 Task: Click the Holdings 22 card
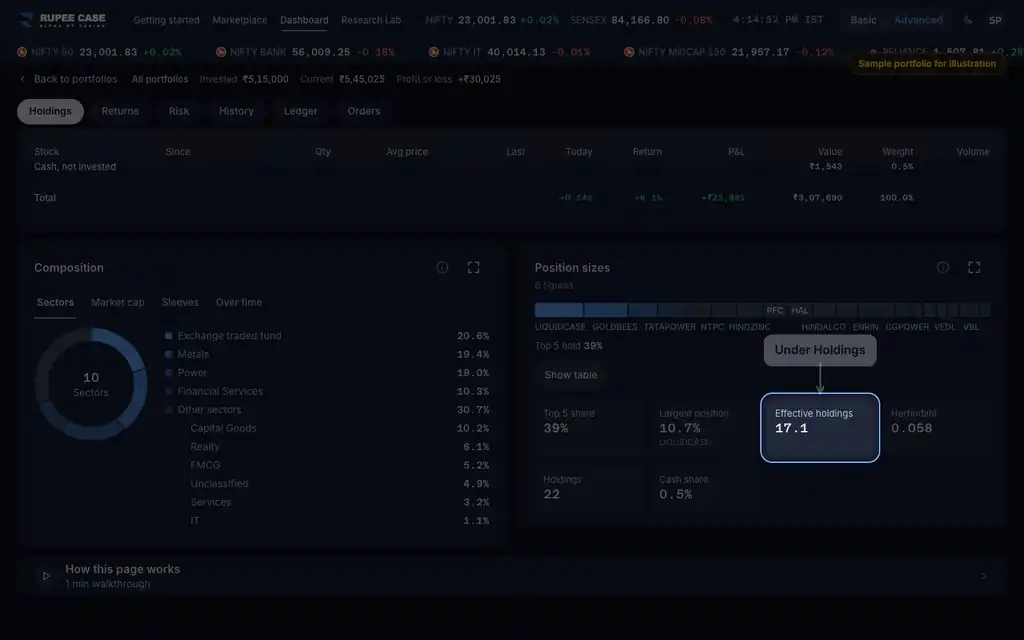590,488
